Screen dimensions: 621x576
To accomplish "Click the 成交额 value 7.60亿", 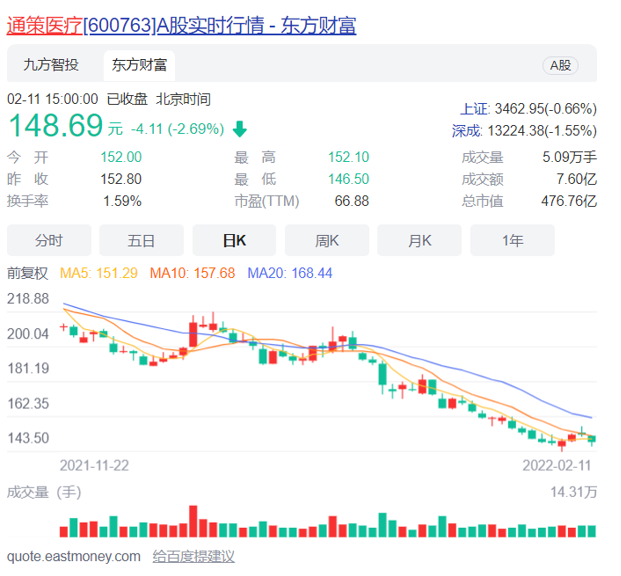I will (x=577, y=179).
